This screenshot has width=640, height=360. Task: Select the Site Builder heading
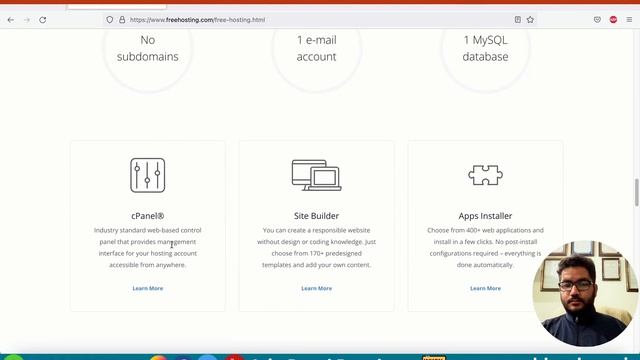pyautogui.click(x=316, y=216)
